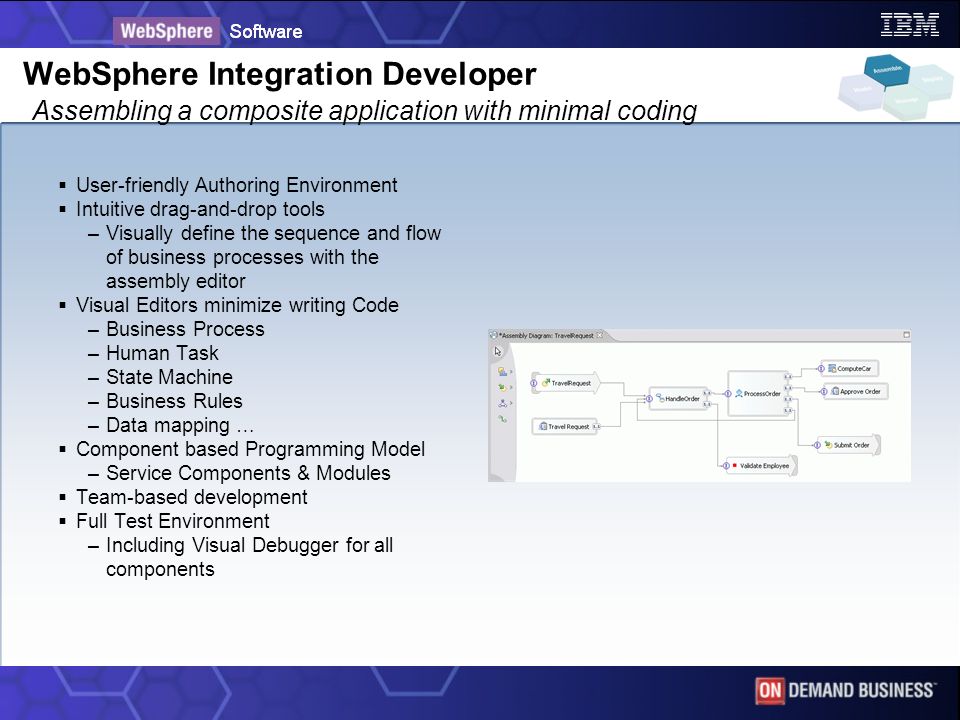Expand the import/export palette drawer arrow
Screen dimensions: 960x720
[x=511, y=388]
